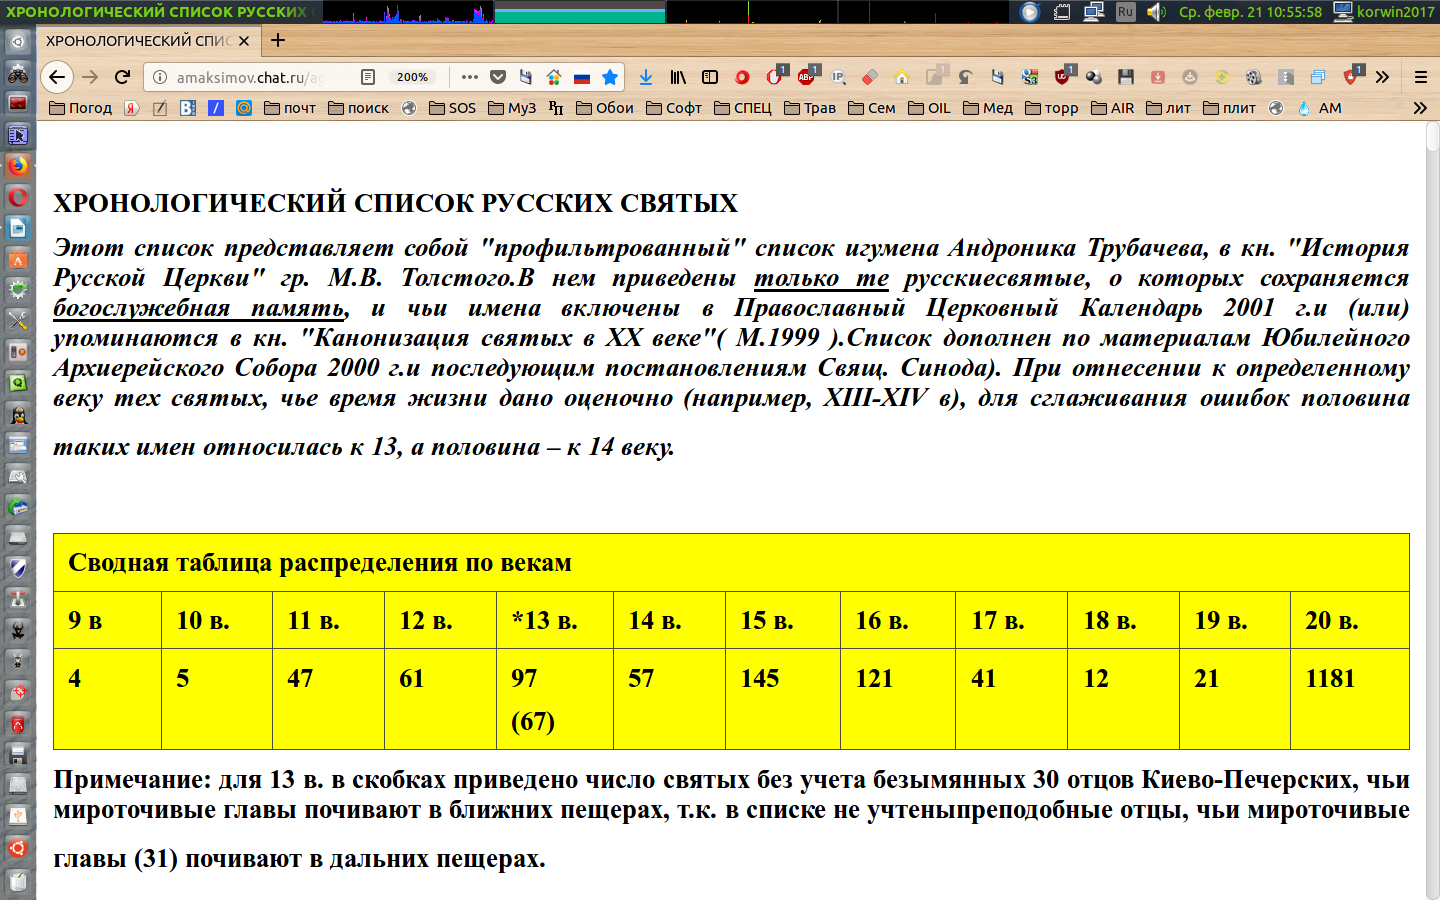Open the AIR bookmarks folder

(x=1113, y=108)
